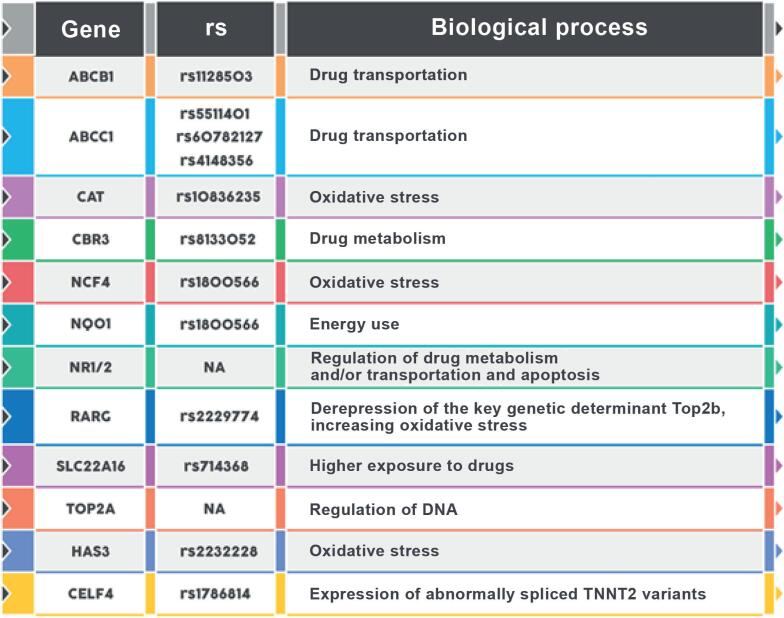Click the SLC22A16 gene name

click(90, 466)
